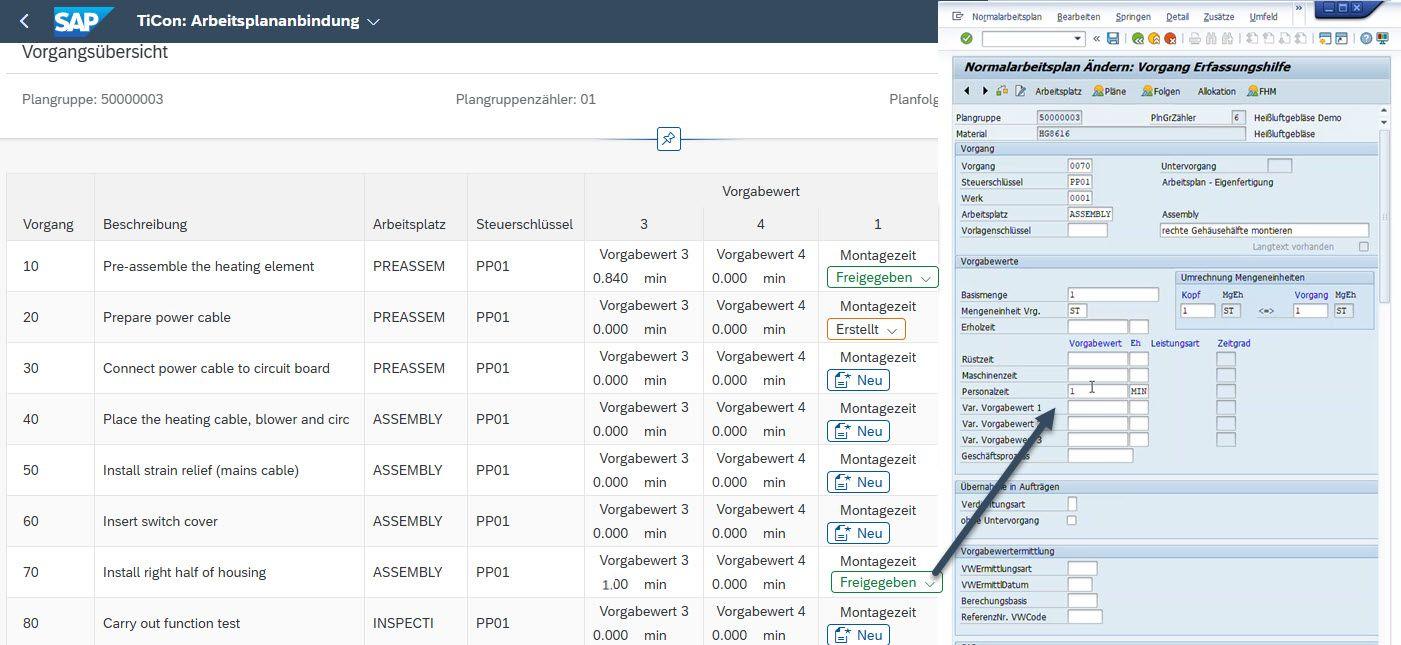The image size is (1401, 645).
Task: Click the pin icon under the header
Action: [x=669, y=138]
